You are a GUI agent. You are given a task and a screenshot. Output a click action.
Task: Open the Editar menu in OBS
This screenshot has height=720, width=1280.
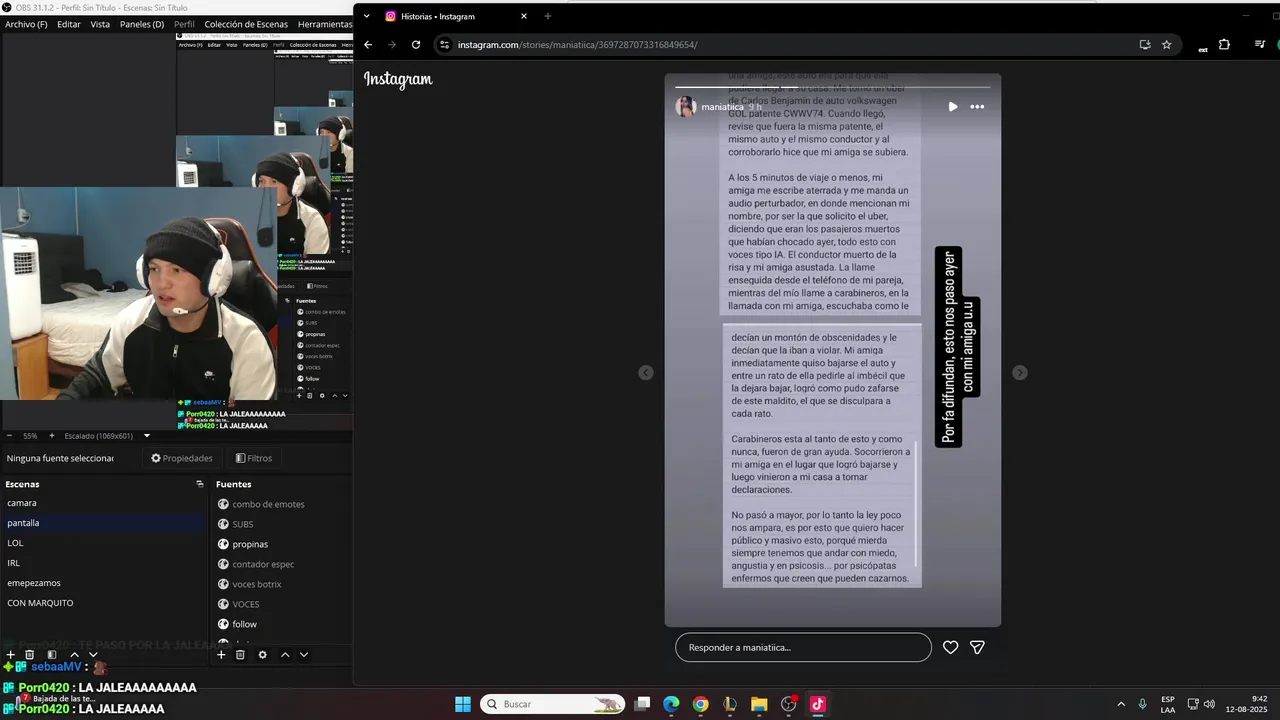(x=69, y=24)
